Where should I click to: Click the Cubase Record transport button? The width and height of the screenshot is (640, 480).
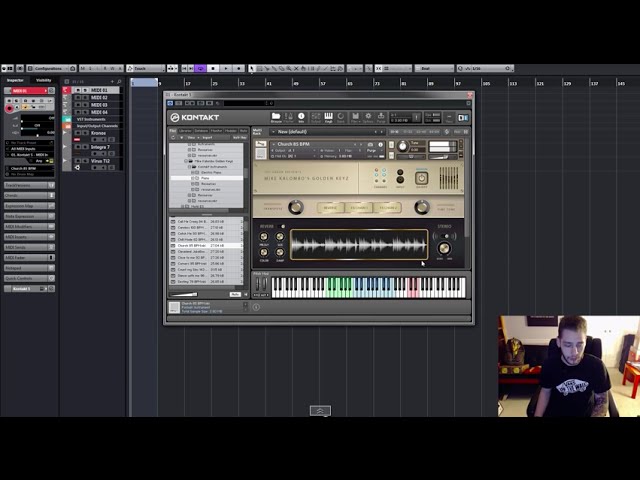(x=239, y=69)
